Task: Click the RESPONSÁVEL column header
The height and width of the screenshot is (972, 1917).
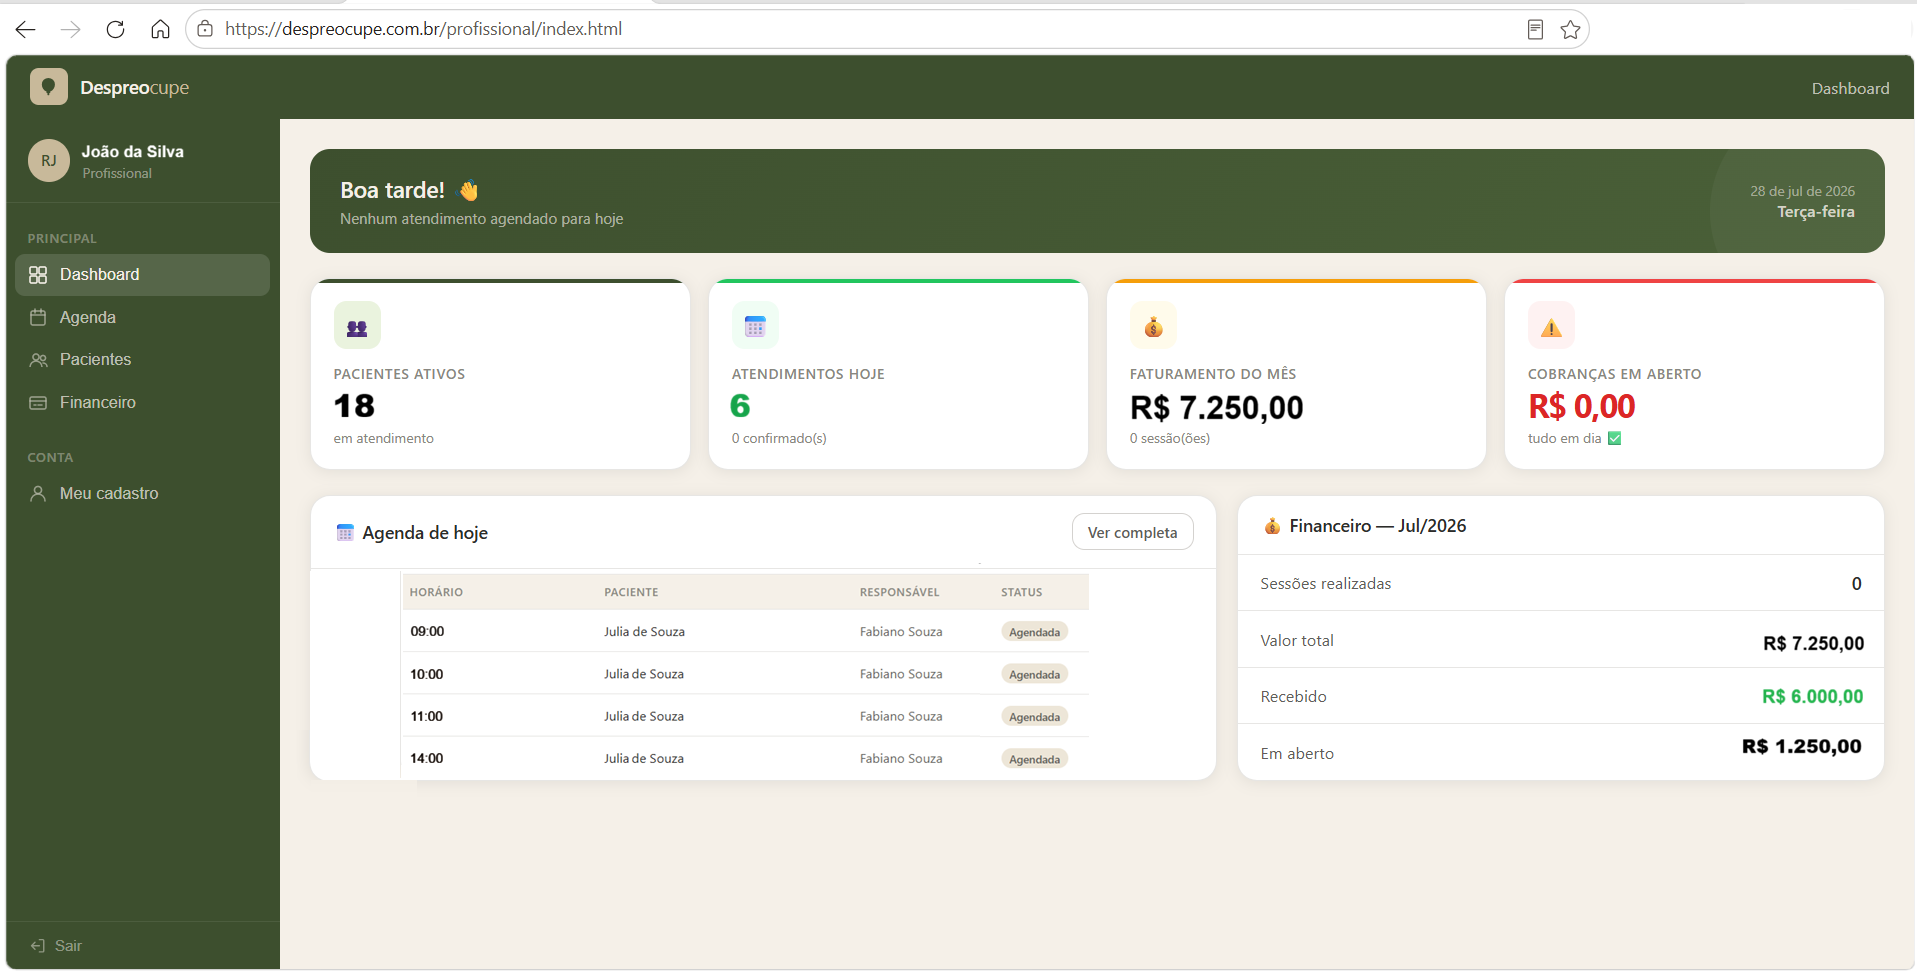Action: [899, 592]
